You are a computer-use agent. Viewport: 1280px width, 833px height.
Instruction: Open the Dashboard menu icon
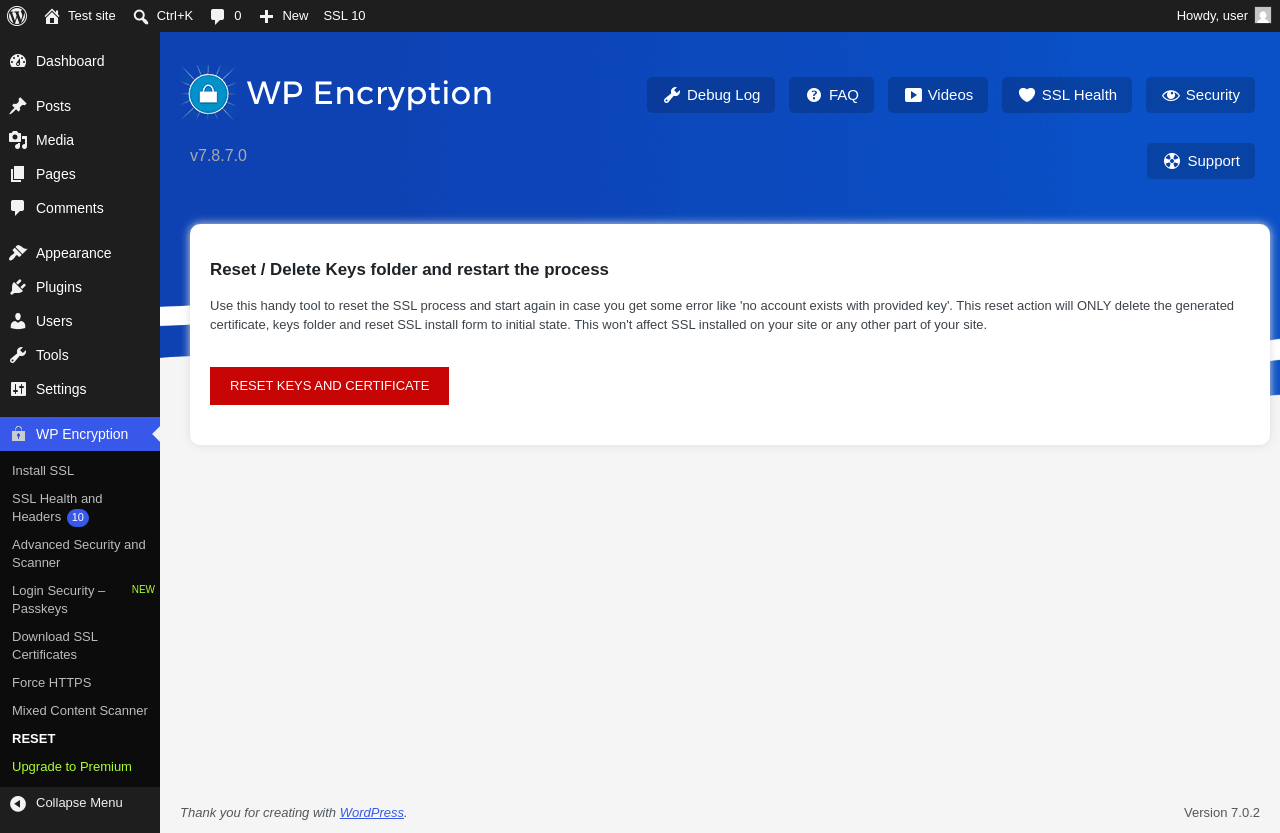(18, 61)
